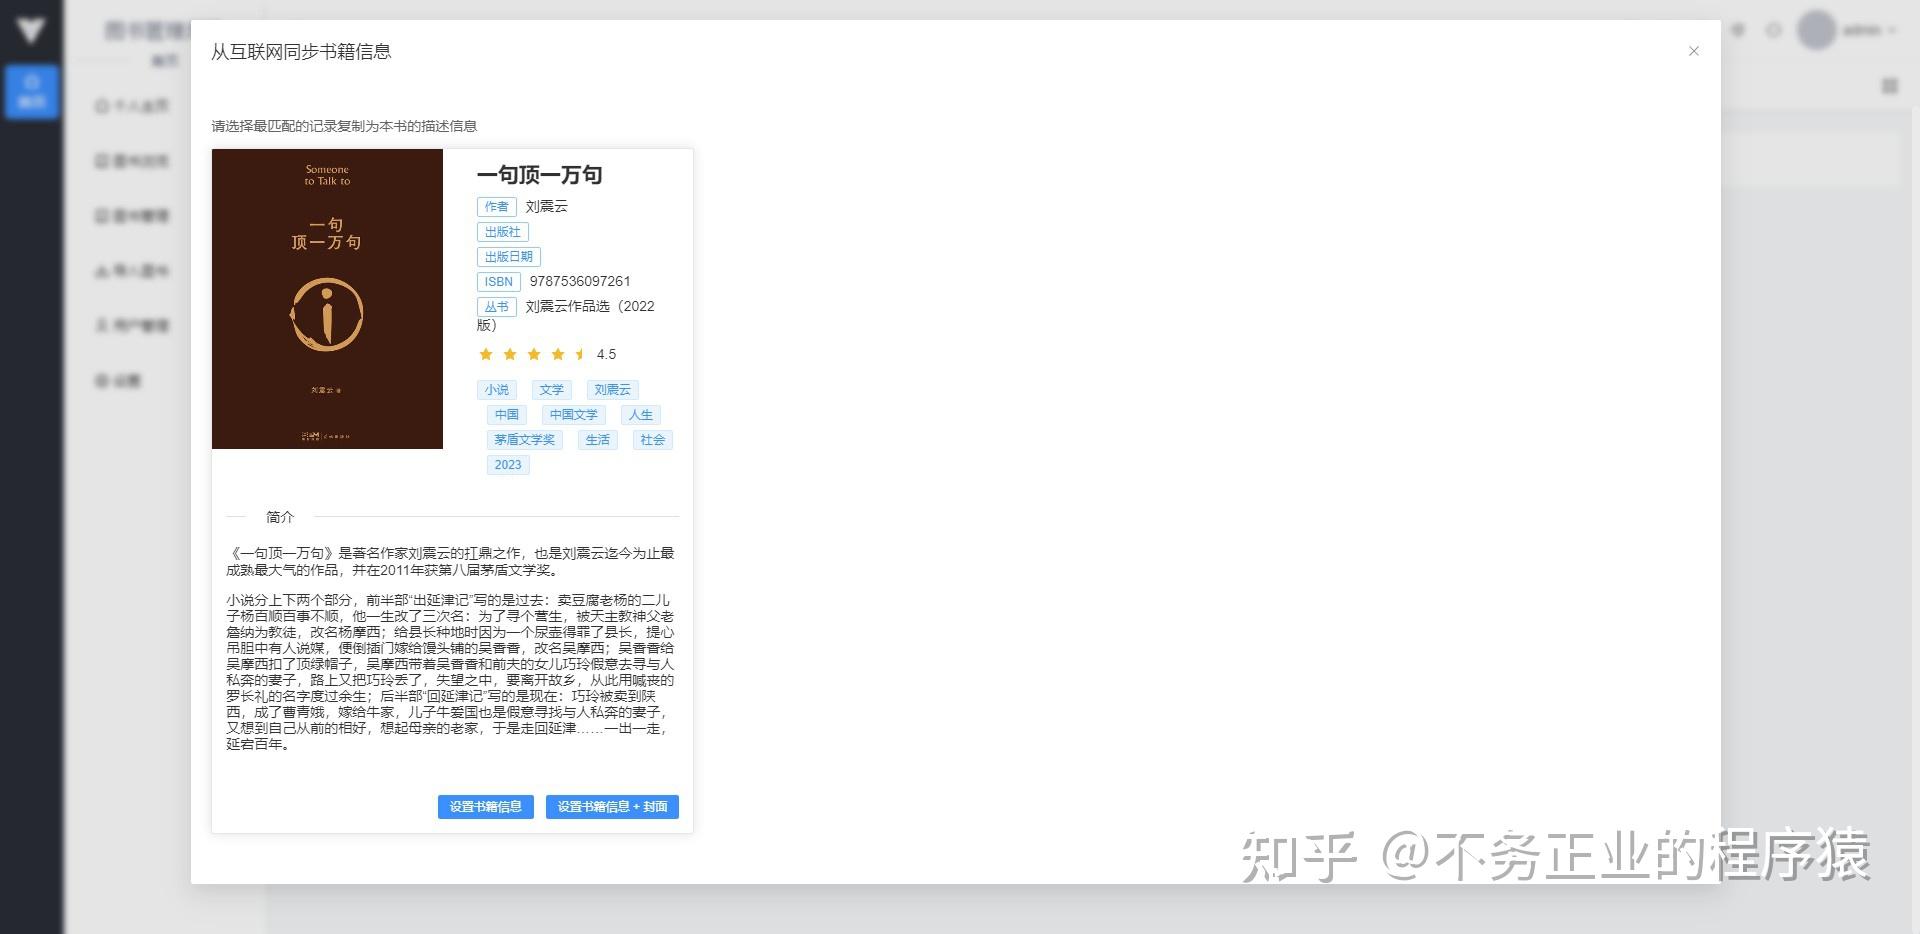Close the 从互联网同步书籍信息 dialog

[1693, 51]
